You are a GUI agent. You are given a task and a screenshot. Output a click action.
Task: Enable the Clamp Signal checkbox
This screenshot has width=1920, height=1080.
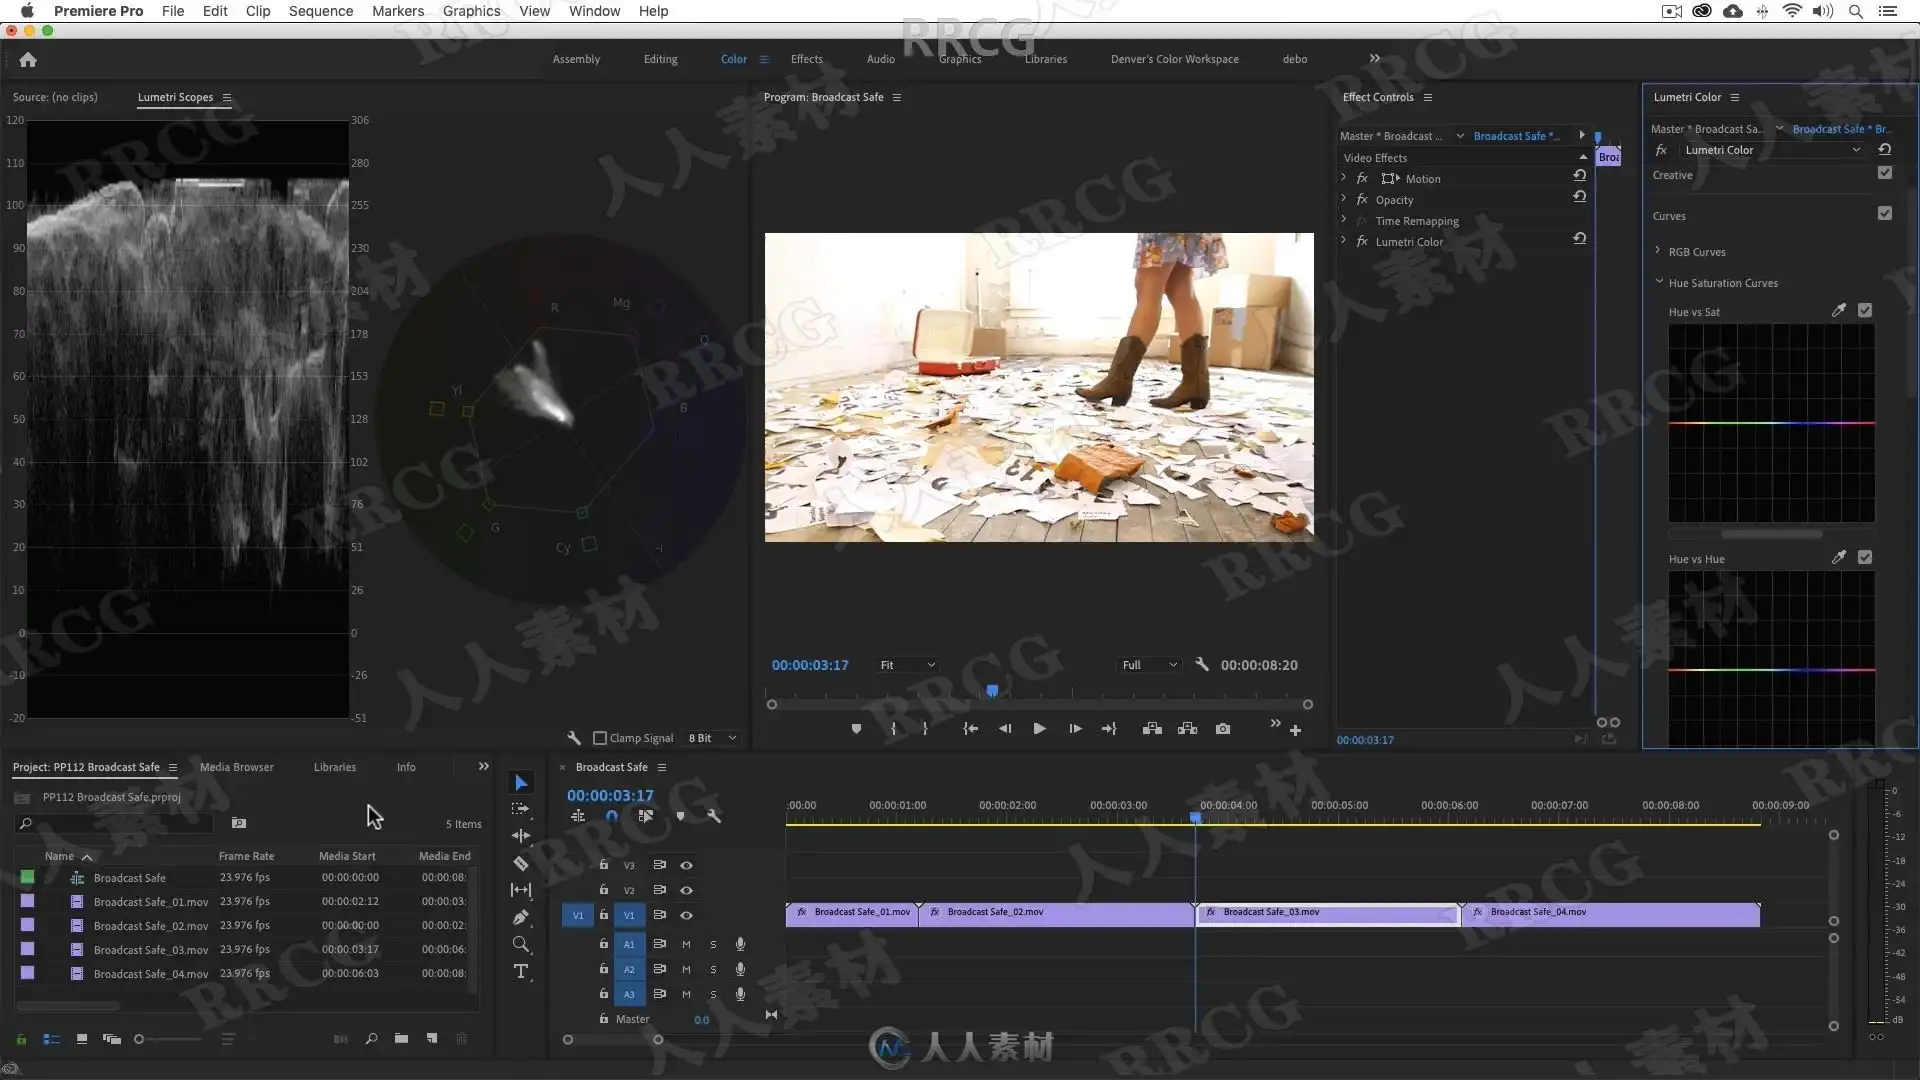point(600,738)
